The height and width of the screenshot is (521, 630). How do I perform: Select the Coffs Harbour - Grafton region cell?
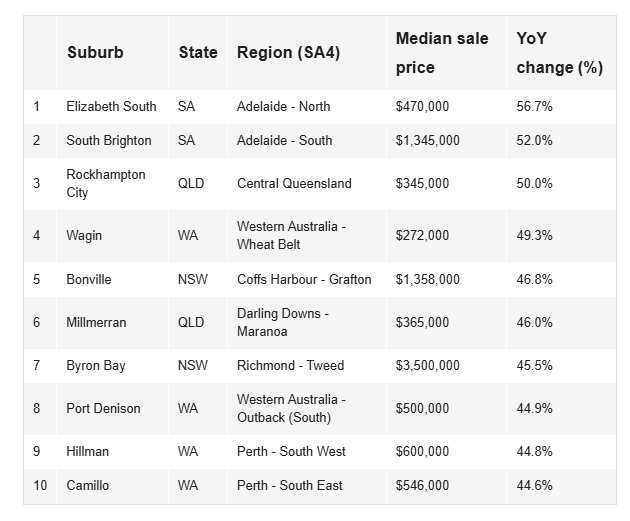point(304,279)
